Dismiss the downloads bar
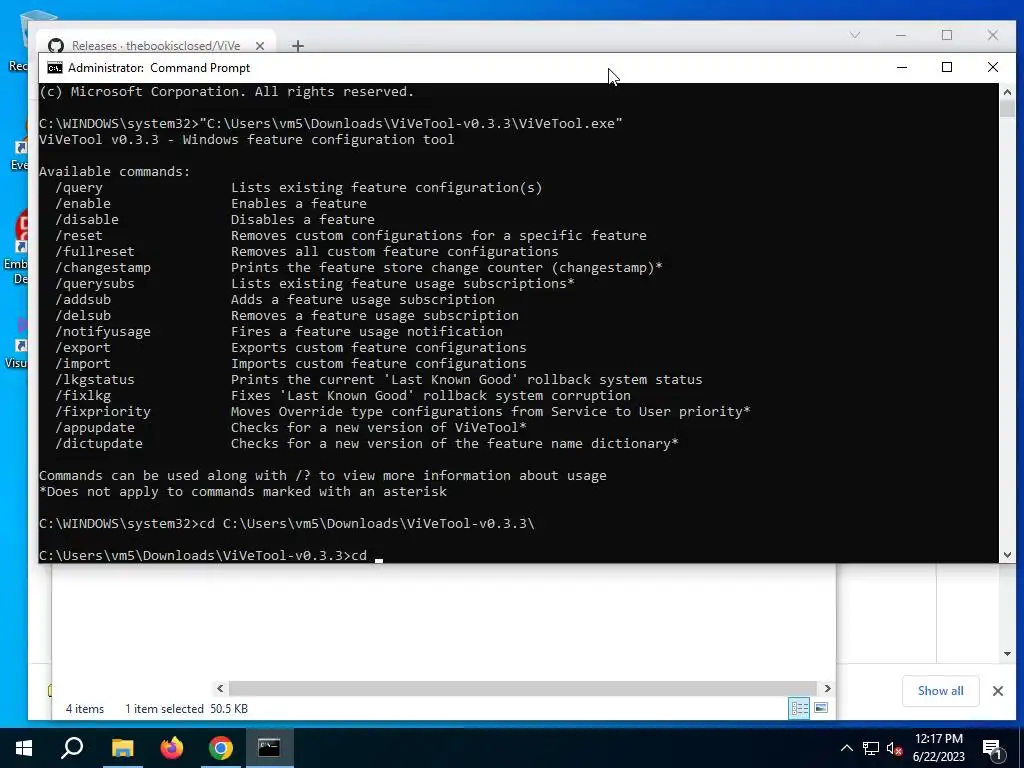 pyautogui.click(x=998, y=691)
